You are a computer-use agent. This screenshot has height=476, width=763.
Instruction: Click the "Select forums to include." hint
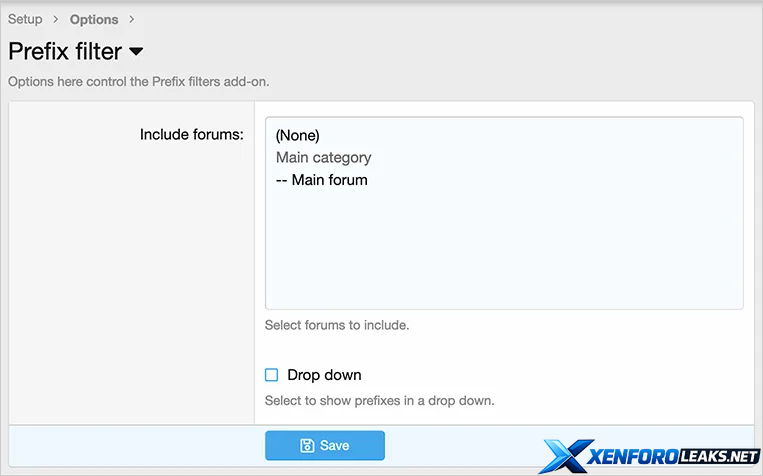coord(336,325)
